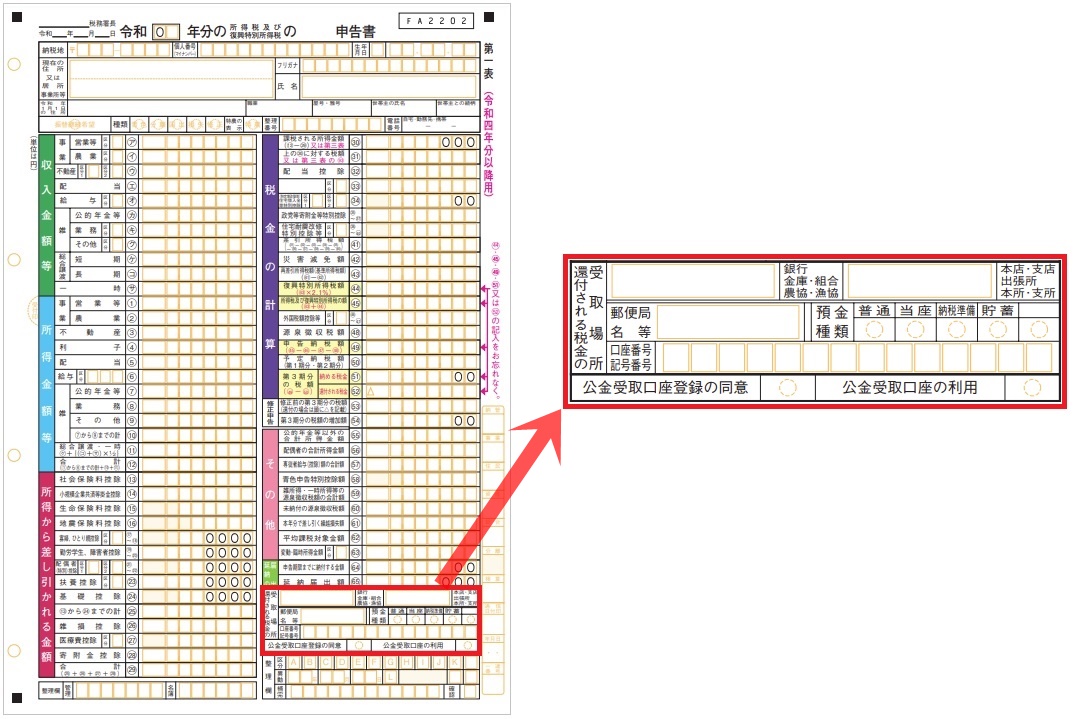Select the 貯蓄 deposit type circle in enlarged panel
1076x719 pixels.
998,330
